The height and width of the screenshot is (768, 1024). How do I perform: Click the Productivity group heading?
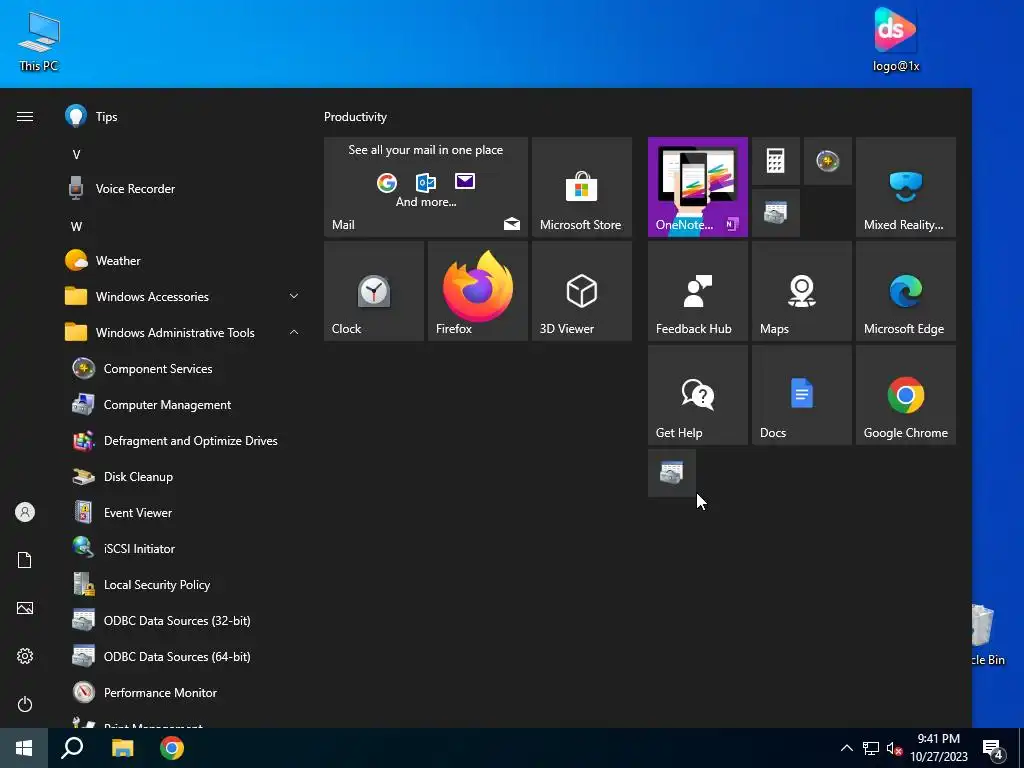pyautogui.click(x=355, y=117)
